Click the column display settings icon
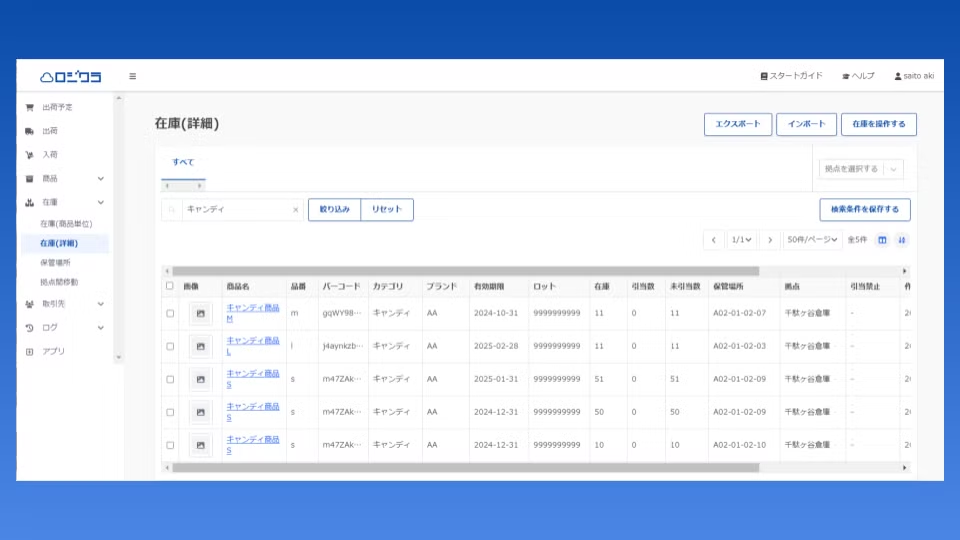This screenshot has height=540, width=960. click(x=882, y=240)
